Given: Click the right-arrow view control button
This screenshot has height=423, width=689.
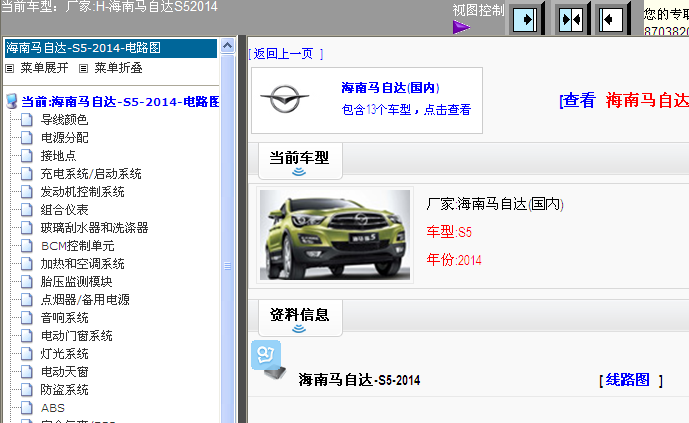Looking at the screenshot, I should coord(525,19).
